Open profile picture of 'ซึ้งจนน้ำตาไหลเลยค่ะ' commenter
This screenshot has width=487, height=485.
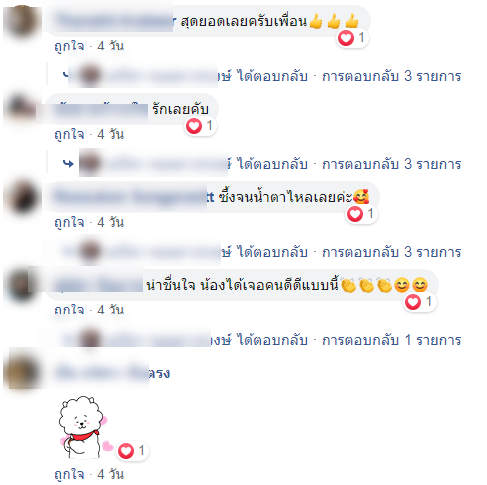coord(23,197)
